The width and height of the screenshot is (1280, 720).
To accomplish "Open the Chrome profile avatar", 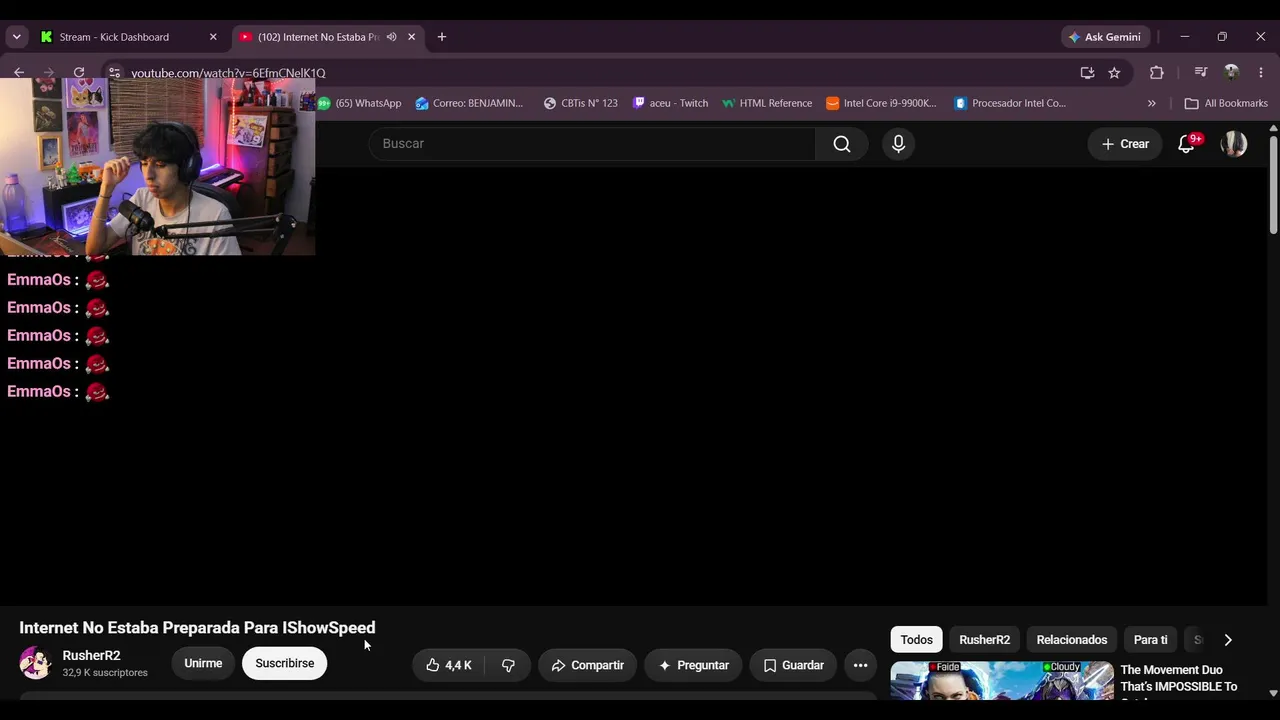I will pos(1232,72).
